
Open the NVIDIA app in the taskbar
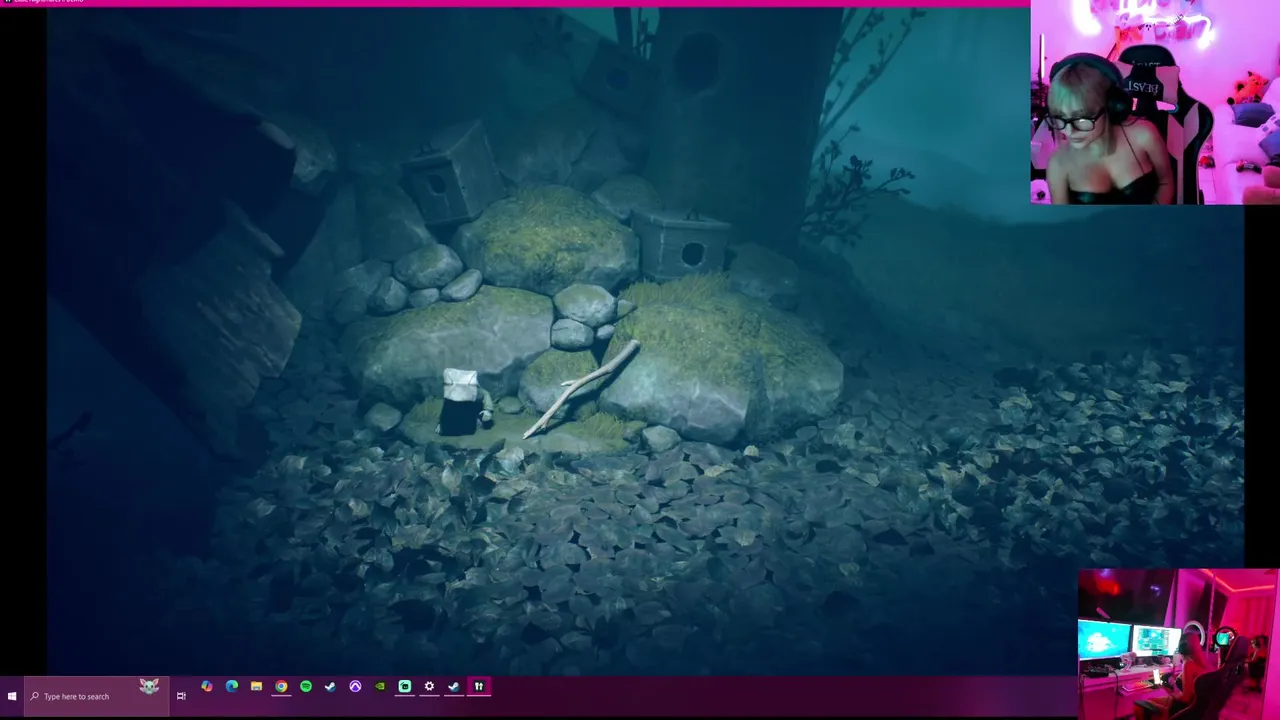(380, 686)
